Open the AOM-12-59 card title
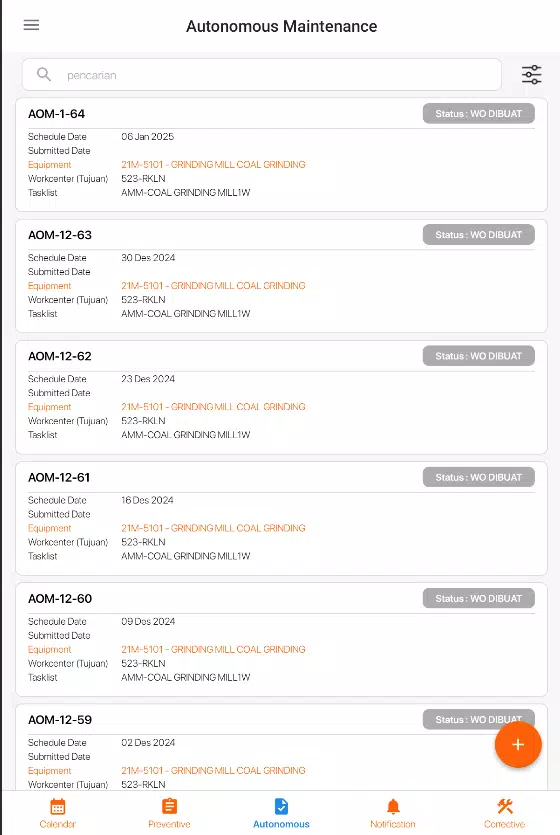 (x=60, y=719)
